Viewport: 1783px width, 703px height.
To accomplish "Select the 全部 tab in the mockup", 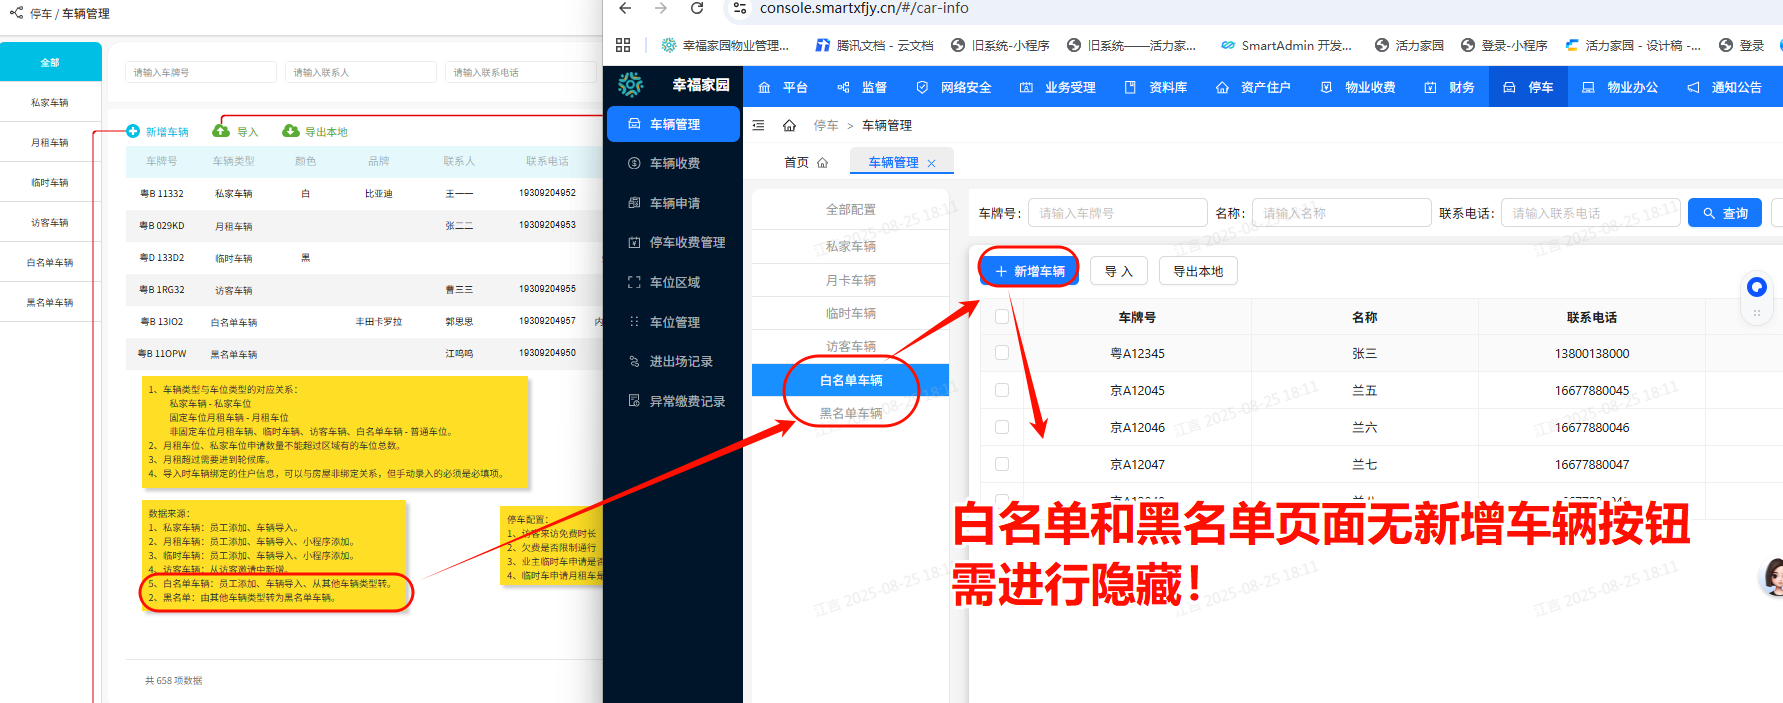I will pos(50,62).
